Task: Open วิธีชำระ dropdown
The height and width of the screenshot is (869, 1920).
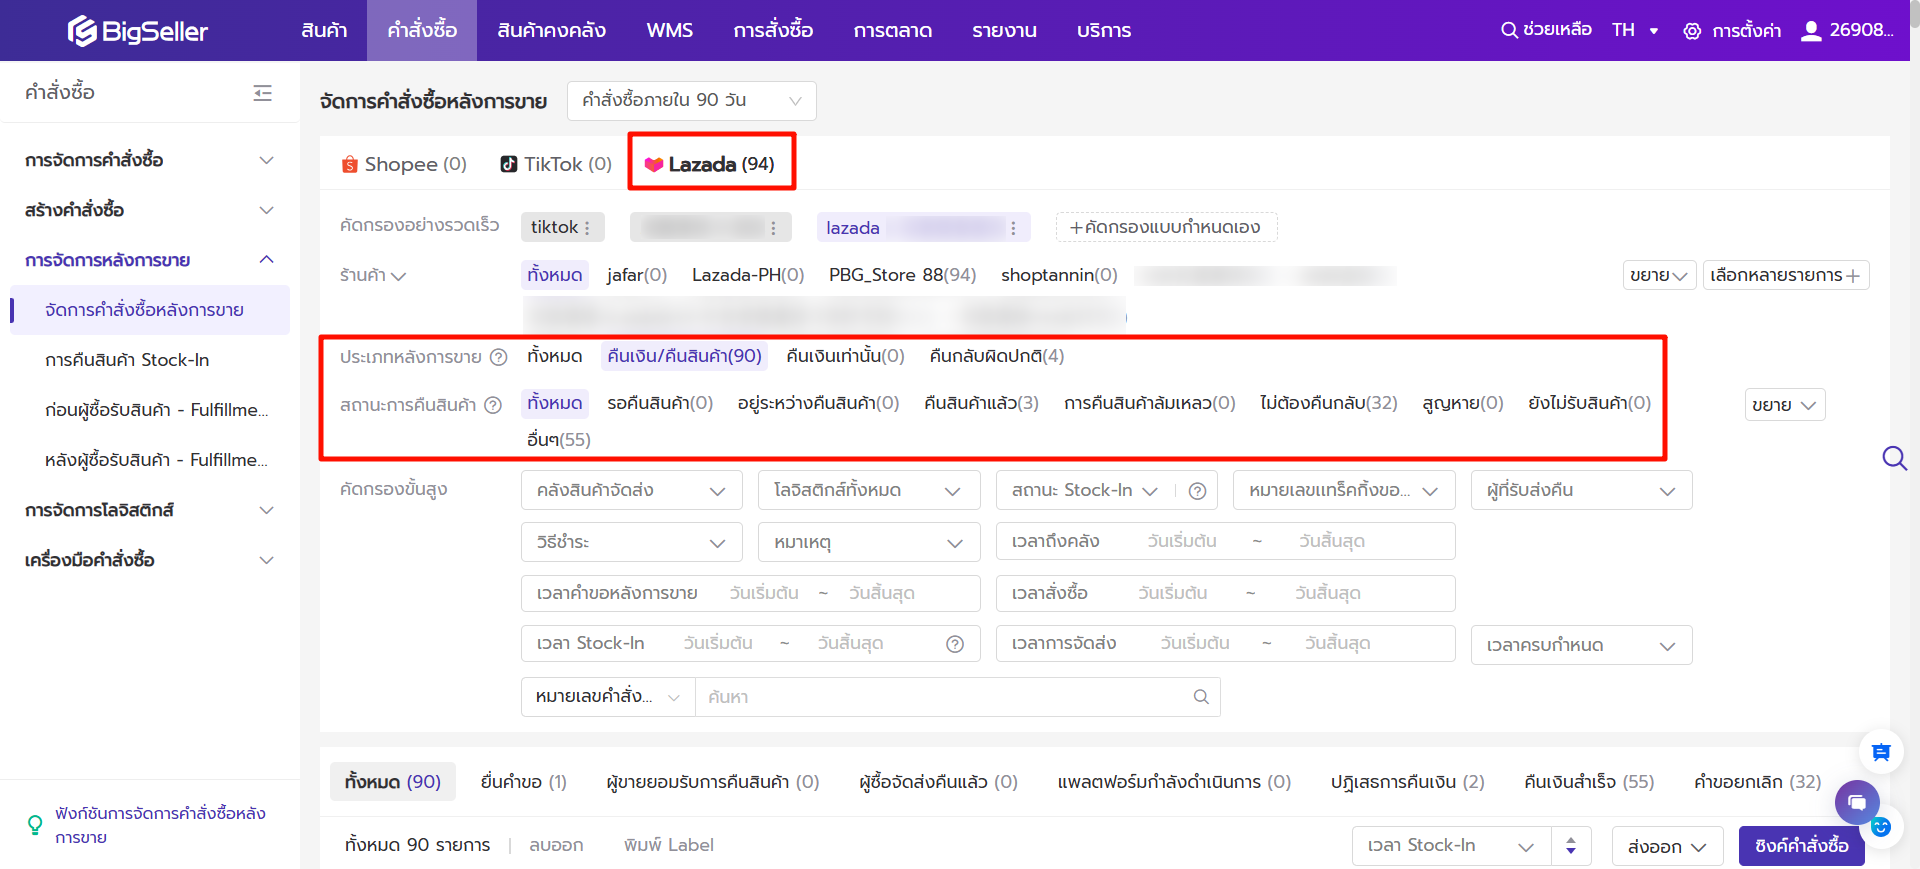Action: (631, 542)
